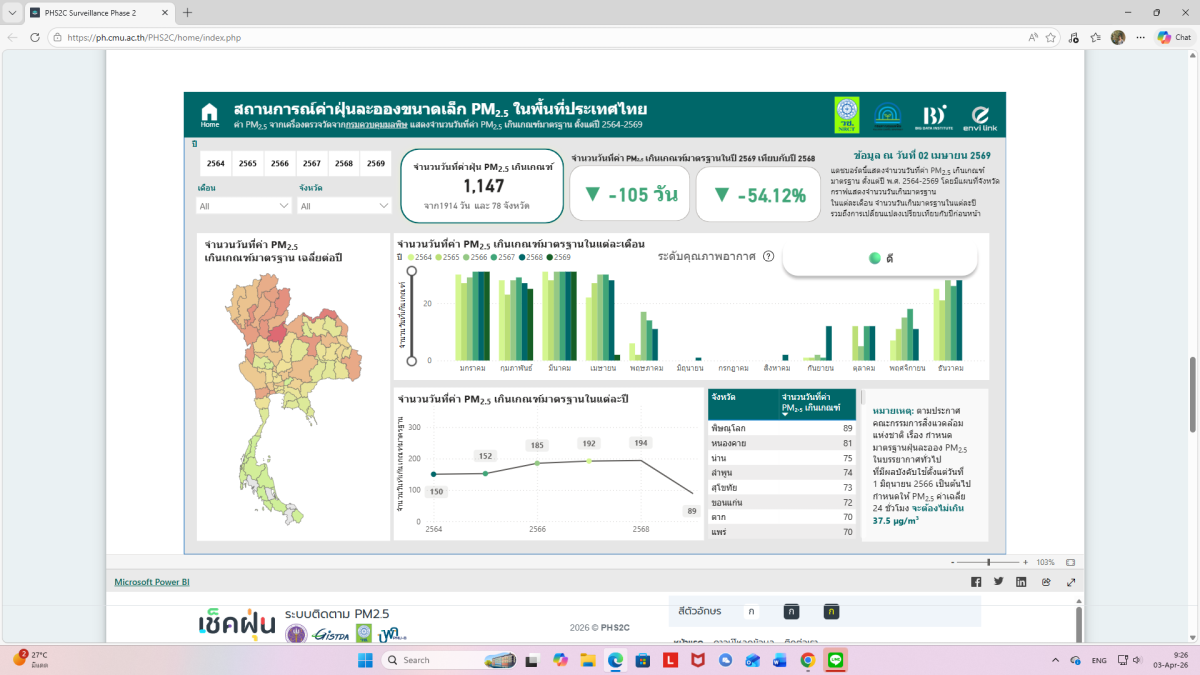Sort by the PM2.5 exceed-days column header

click(810, 403)
